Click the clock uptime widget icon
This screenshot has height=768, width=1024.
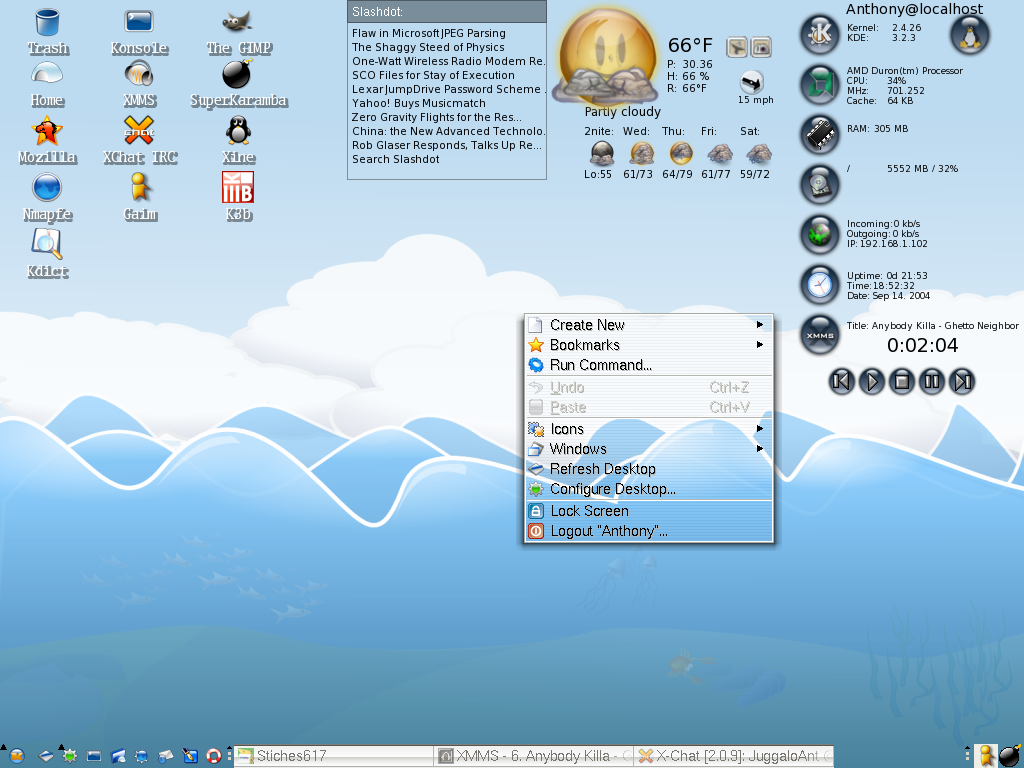820,285
